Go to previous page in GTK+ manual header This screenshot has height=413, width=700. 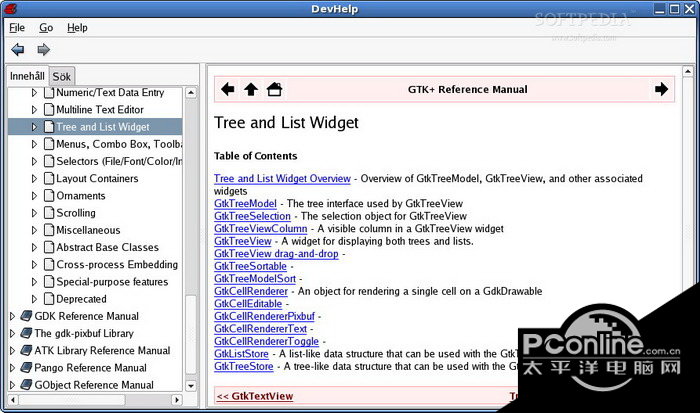228,89
